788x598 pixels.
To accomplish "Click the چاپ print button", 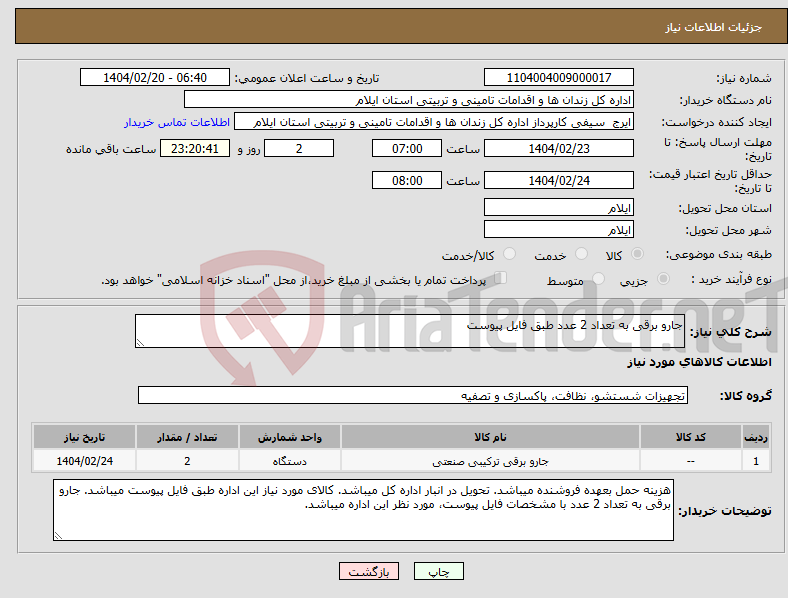I will pyautogui.click(x=439, y=571).
